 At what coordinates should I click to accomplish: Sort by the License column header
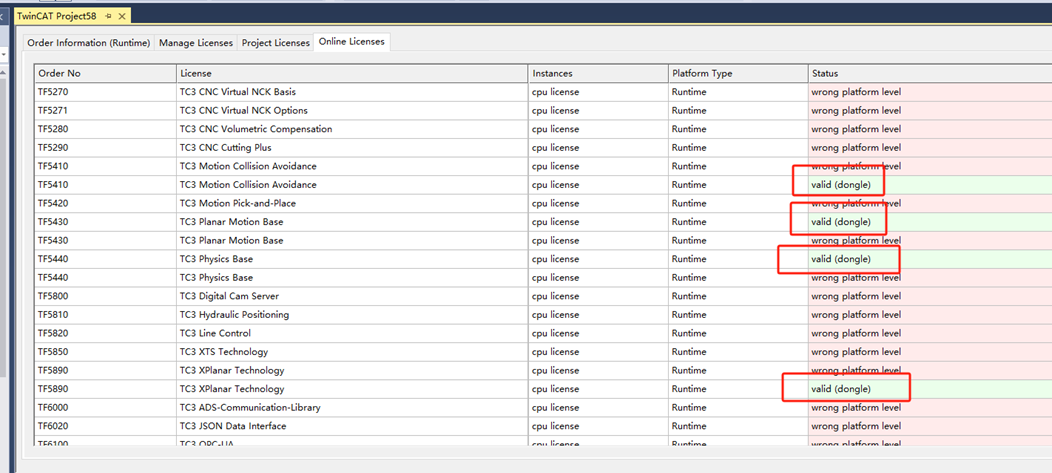click(x=352, y=73)
